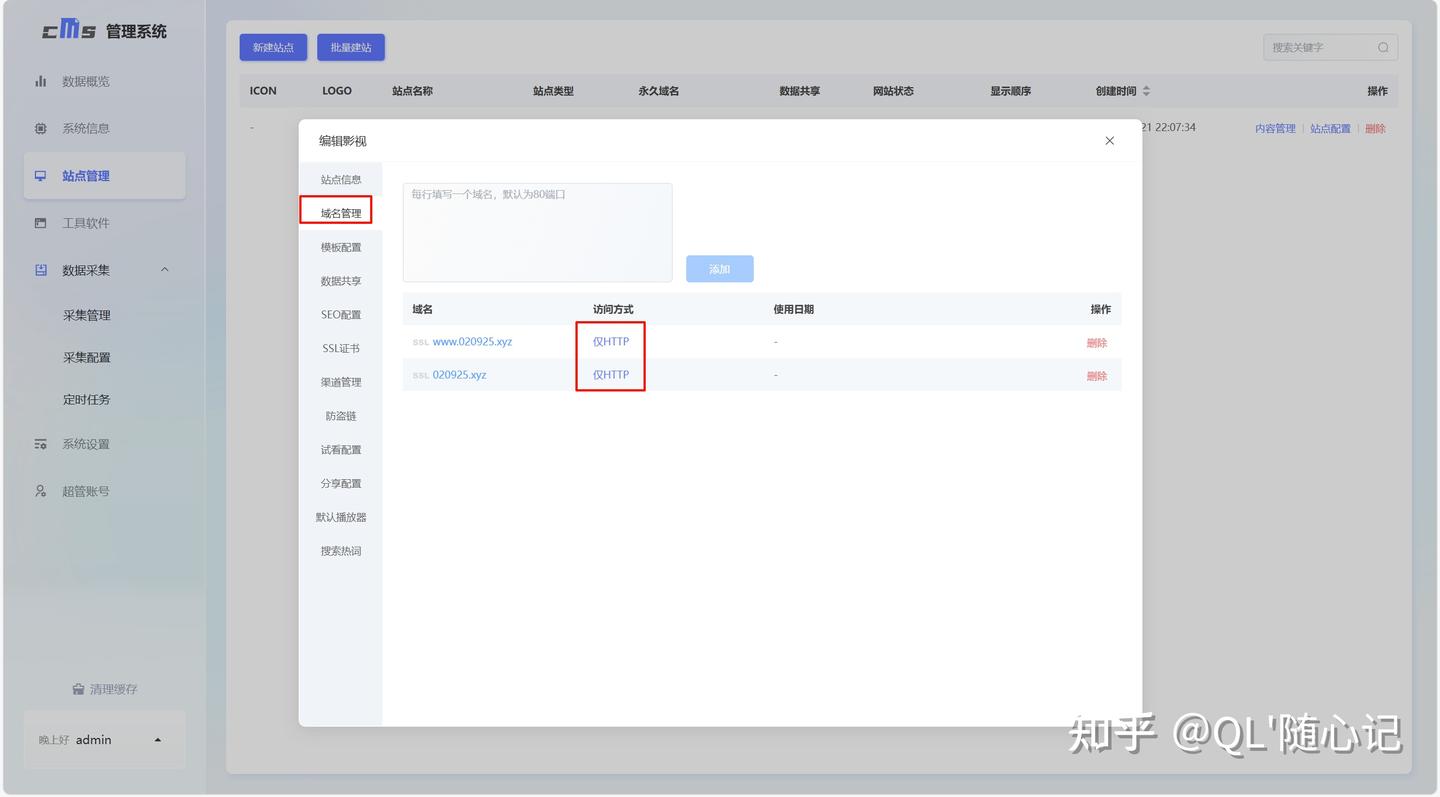Click 清理缓存 at sidebar bottom

(x=105, y=689)
